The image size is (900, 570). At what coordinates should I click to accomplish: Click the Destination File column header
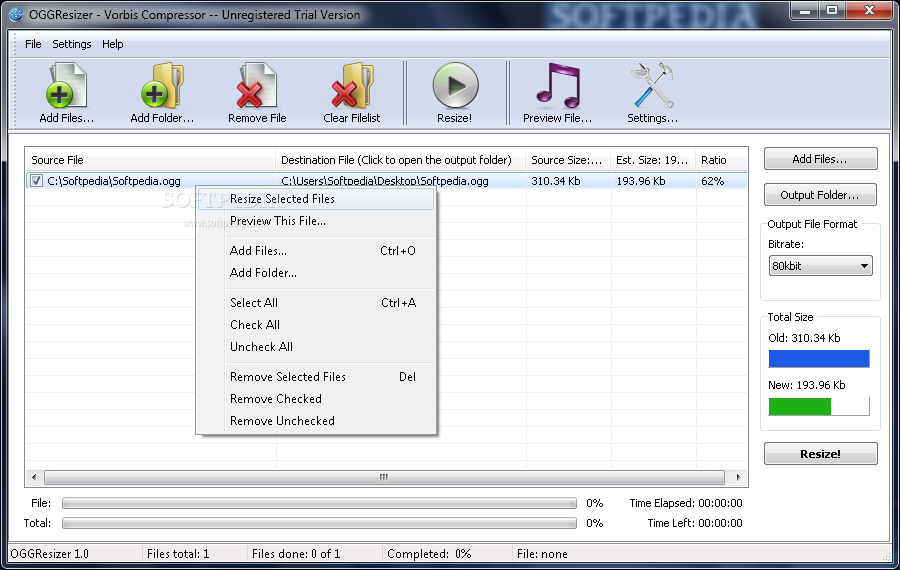tap(401, 160)
